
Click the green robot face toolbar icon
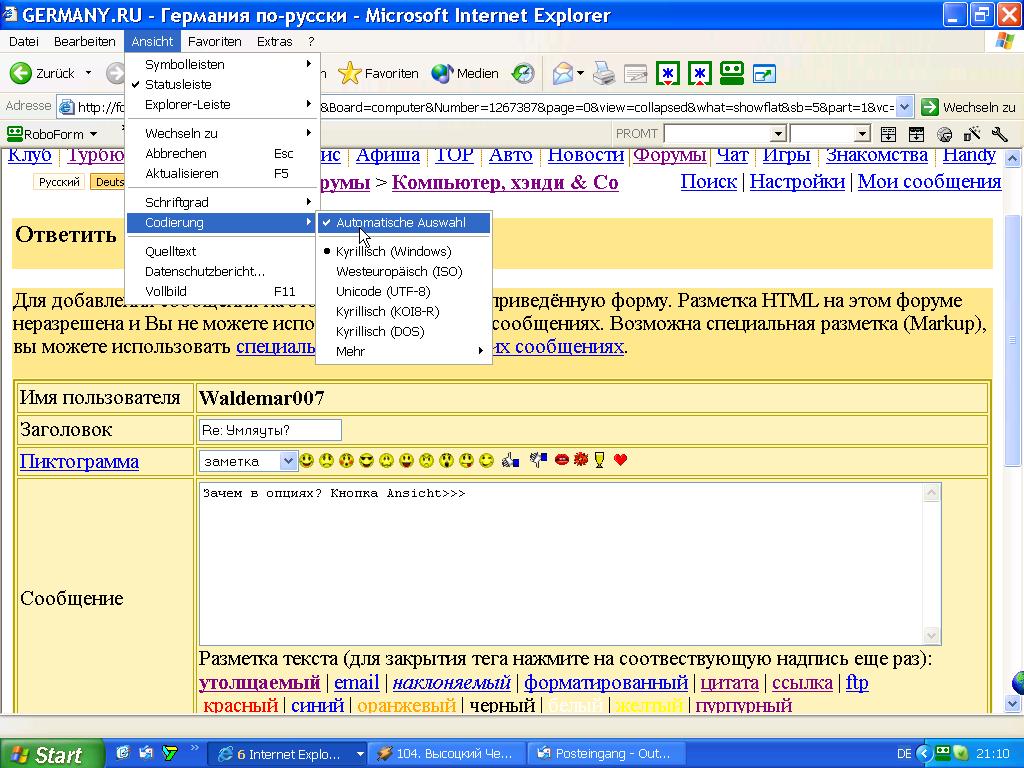coord(732,73)
